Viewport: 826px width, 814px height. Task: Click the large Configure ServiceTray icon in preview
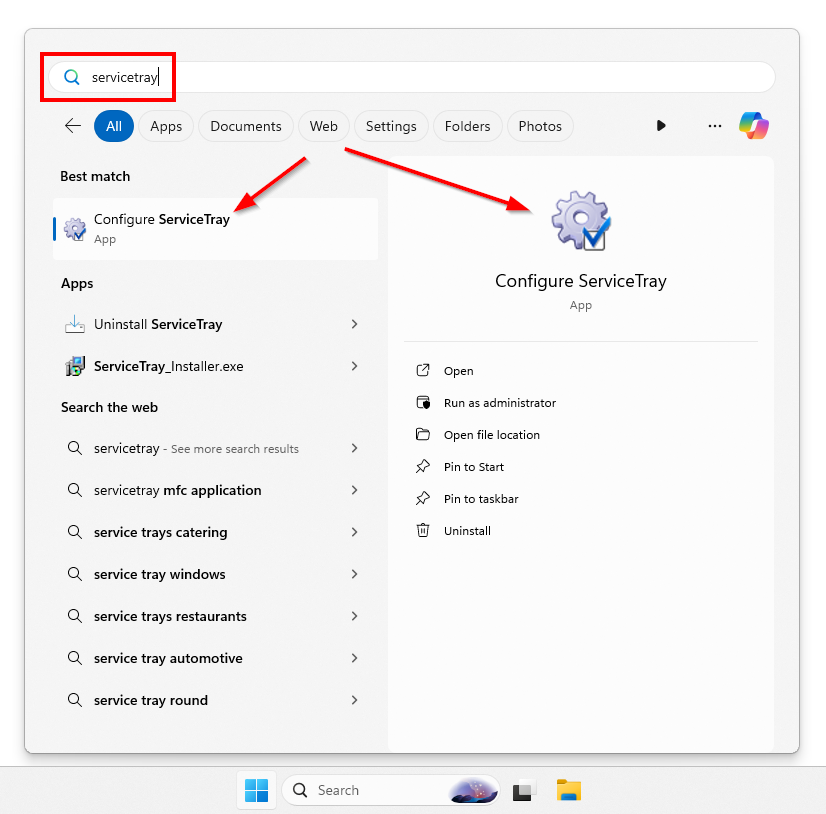pos(581,220)
